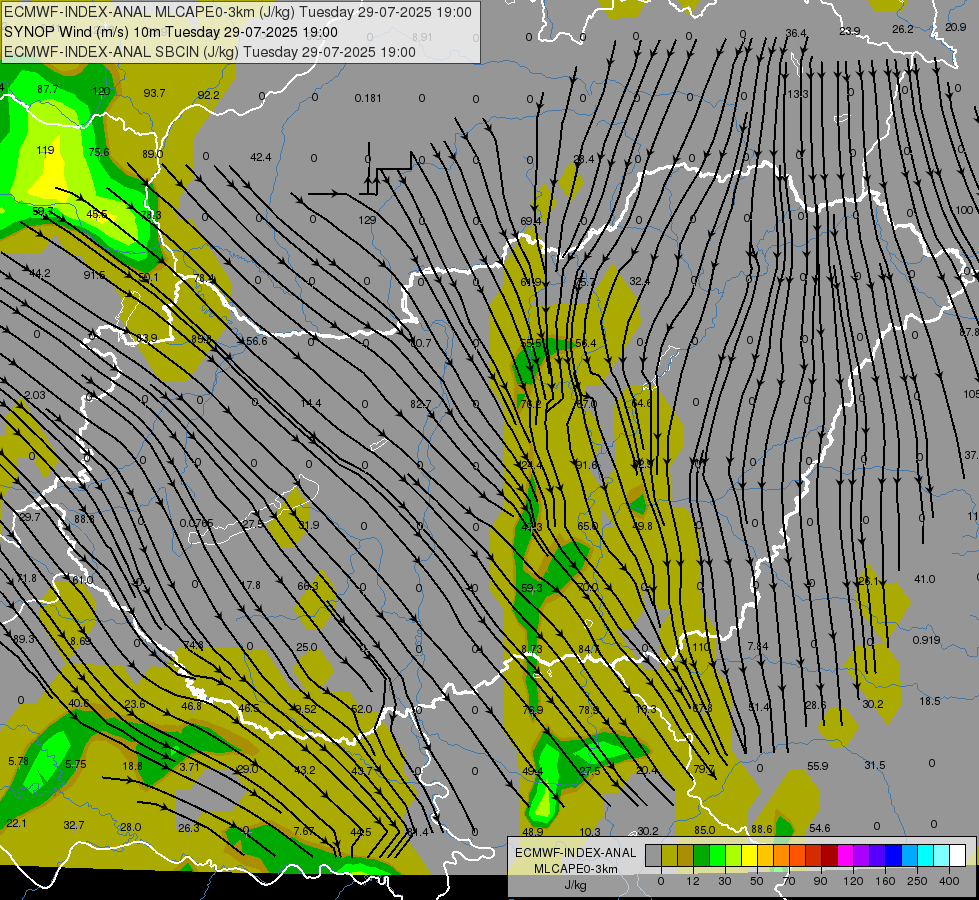Click the map value 20.9
Viewport: 979px width, 900px height.
(x=955, y=27)
